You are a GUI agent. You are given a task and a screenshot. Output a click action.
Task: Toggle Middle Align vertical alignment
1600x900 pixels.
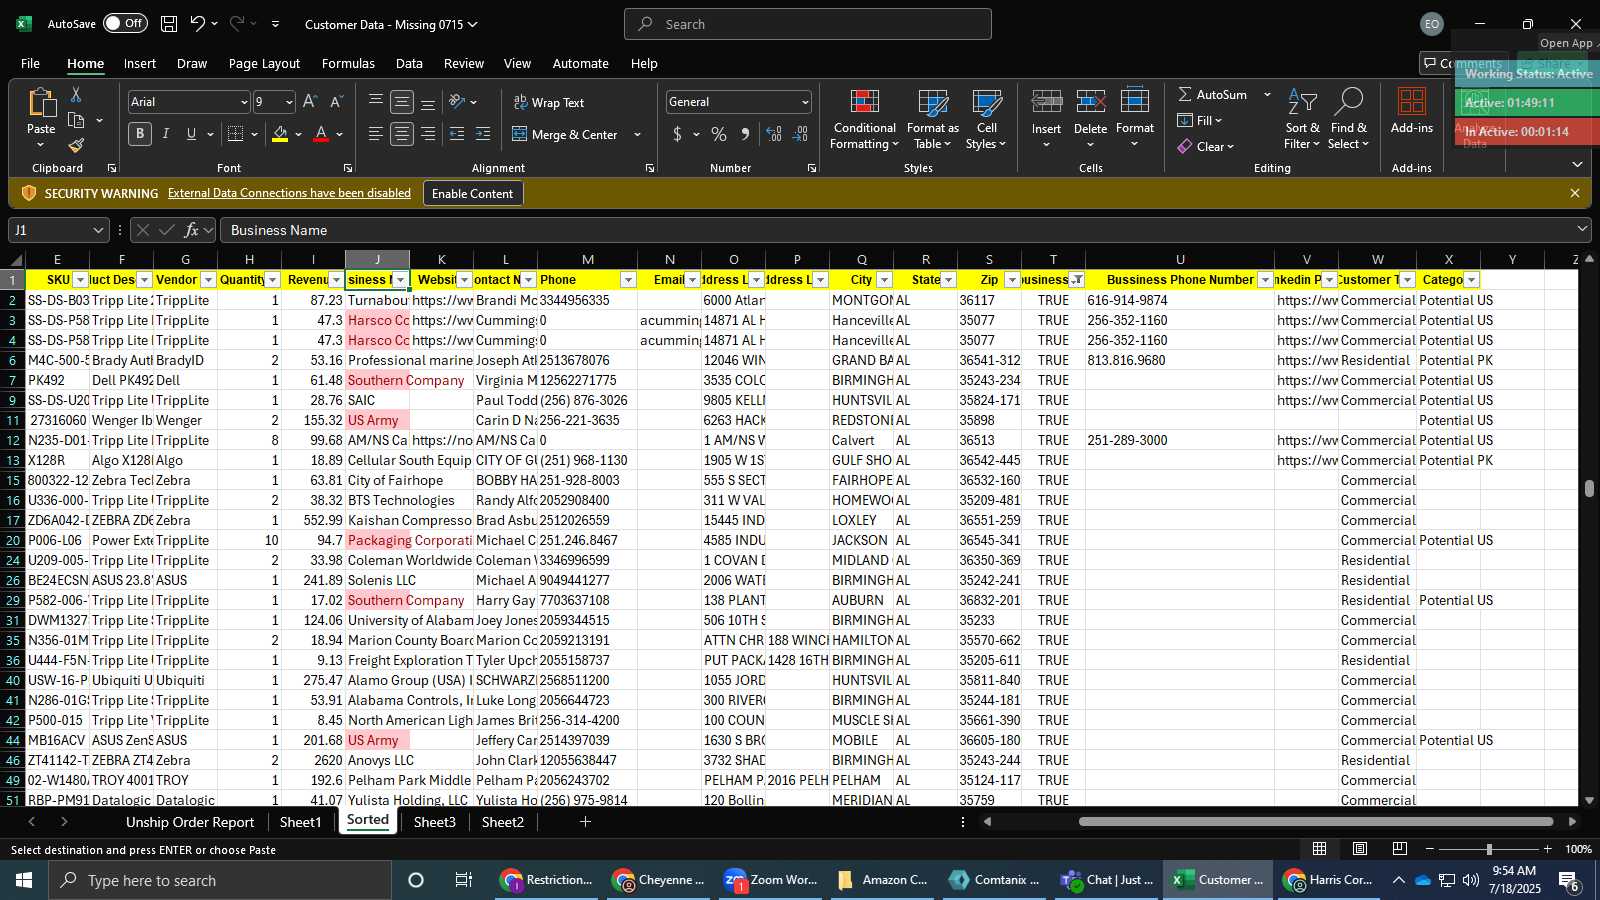click(402, 102)
